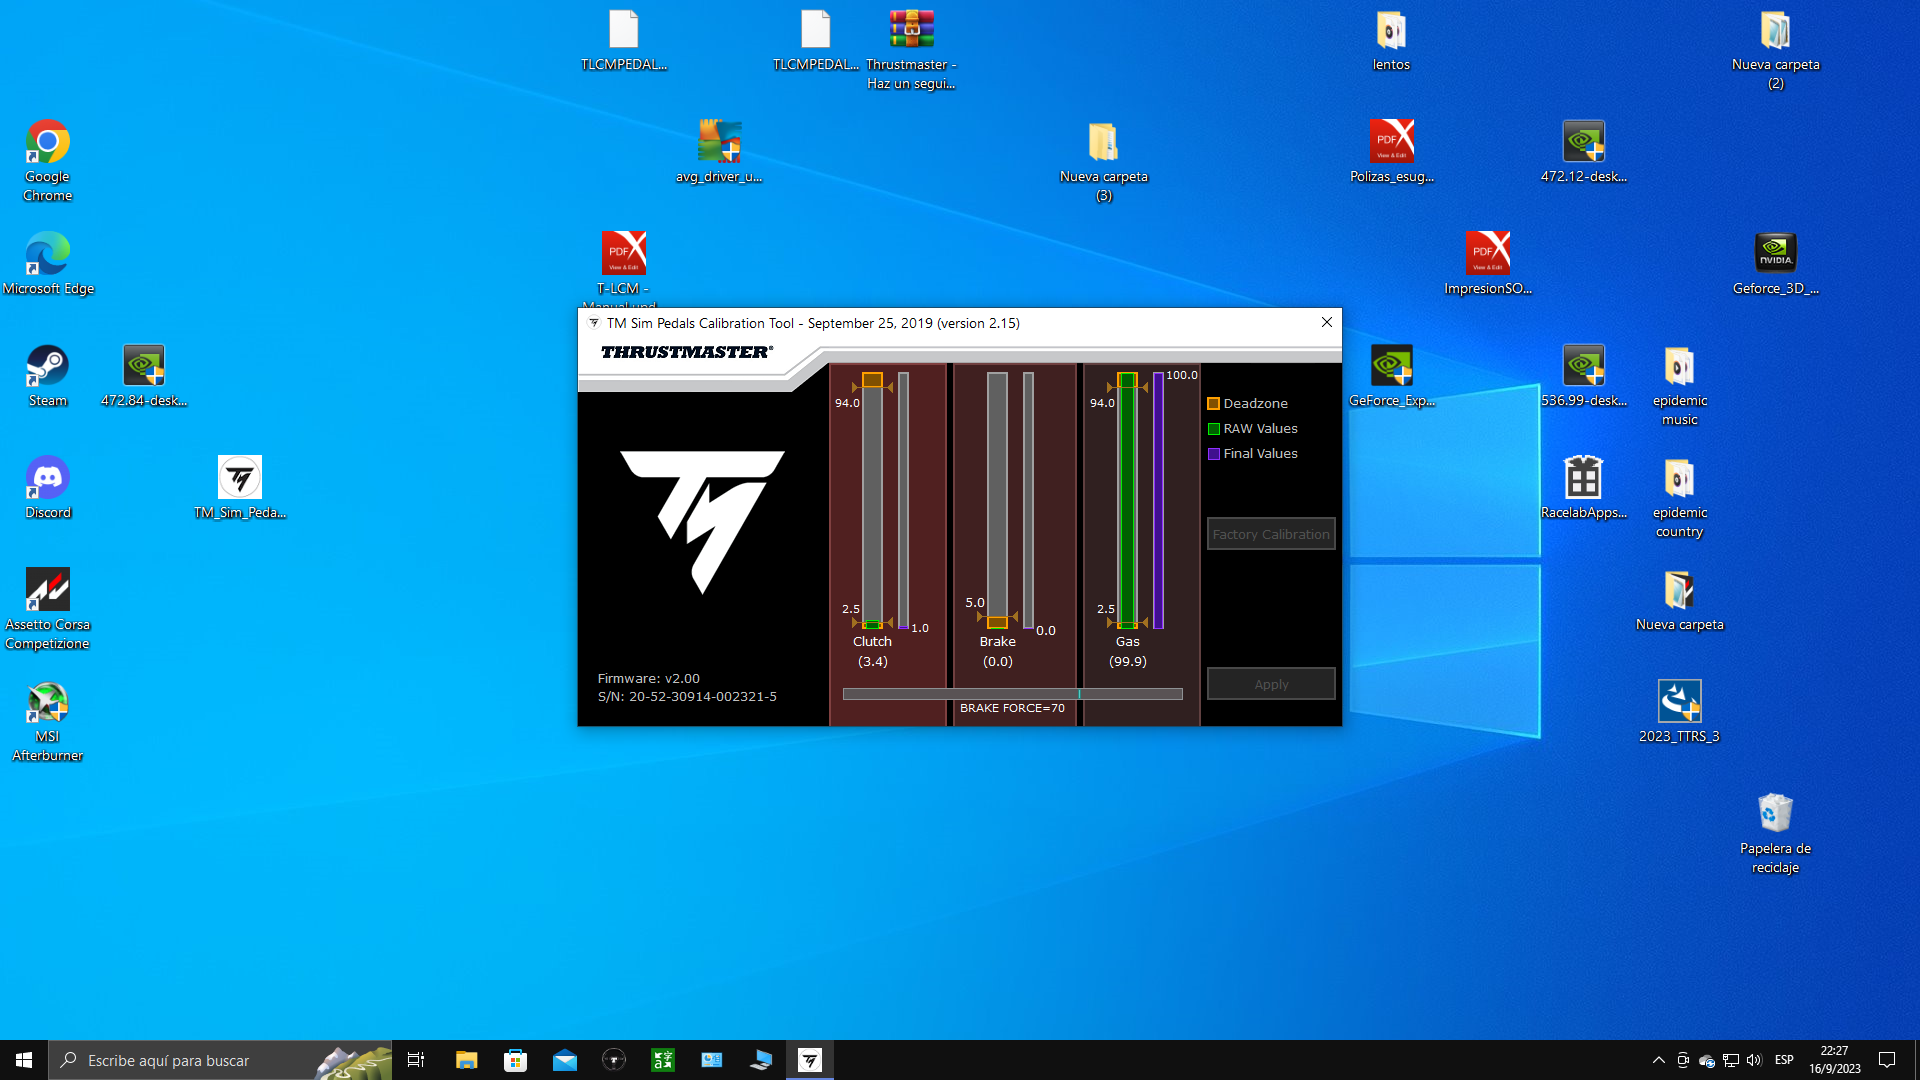
Task: Open the taskbar clock and date
Action: [x=1834, y=1060]
